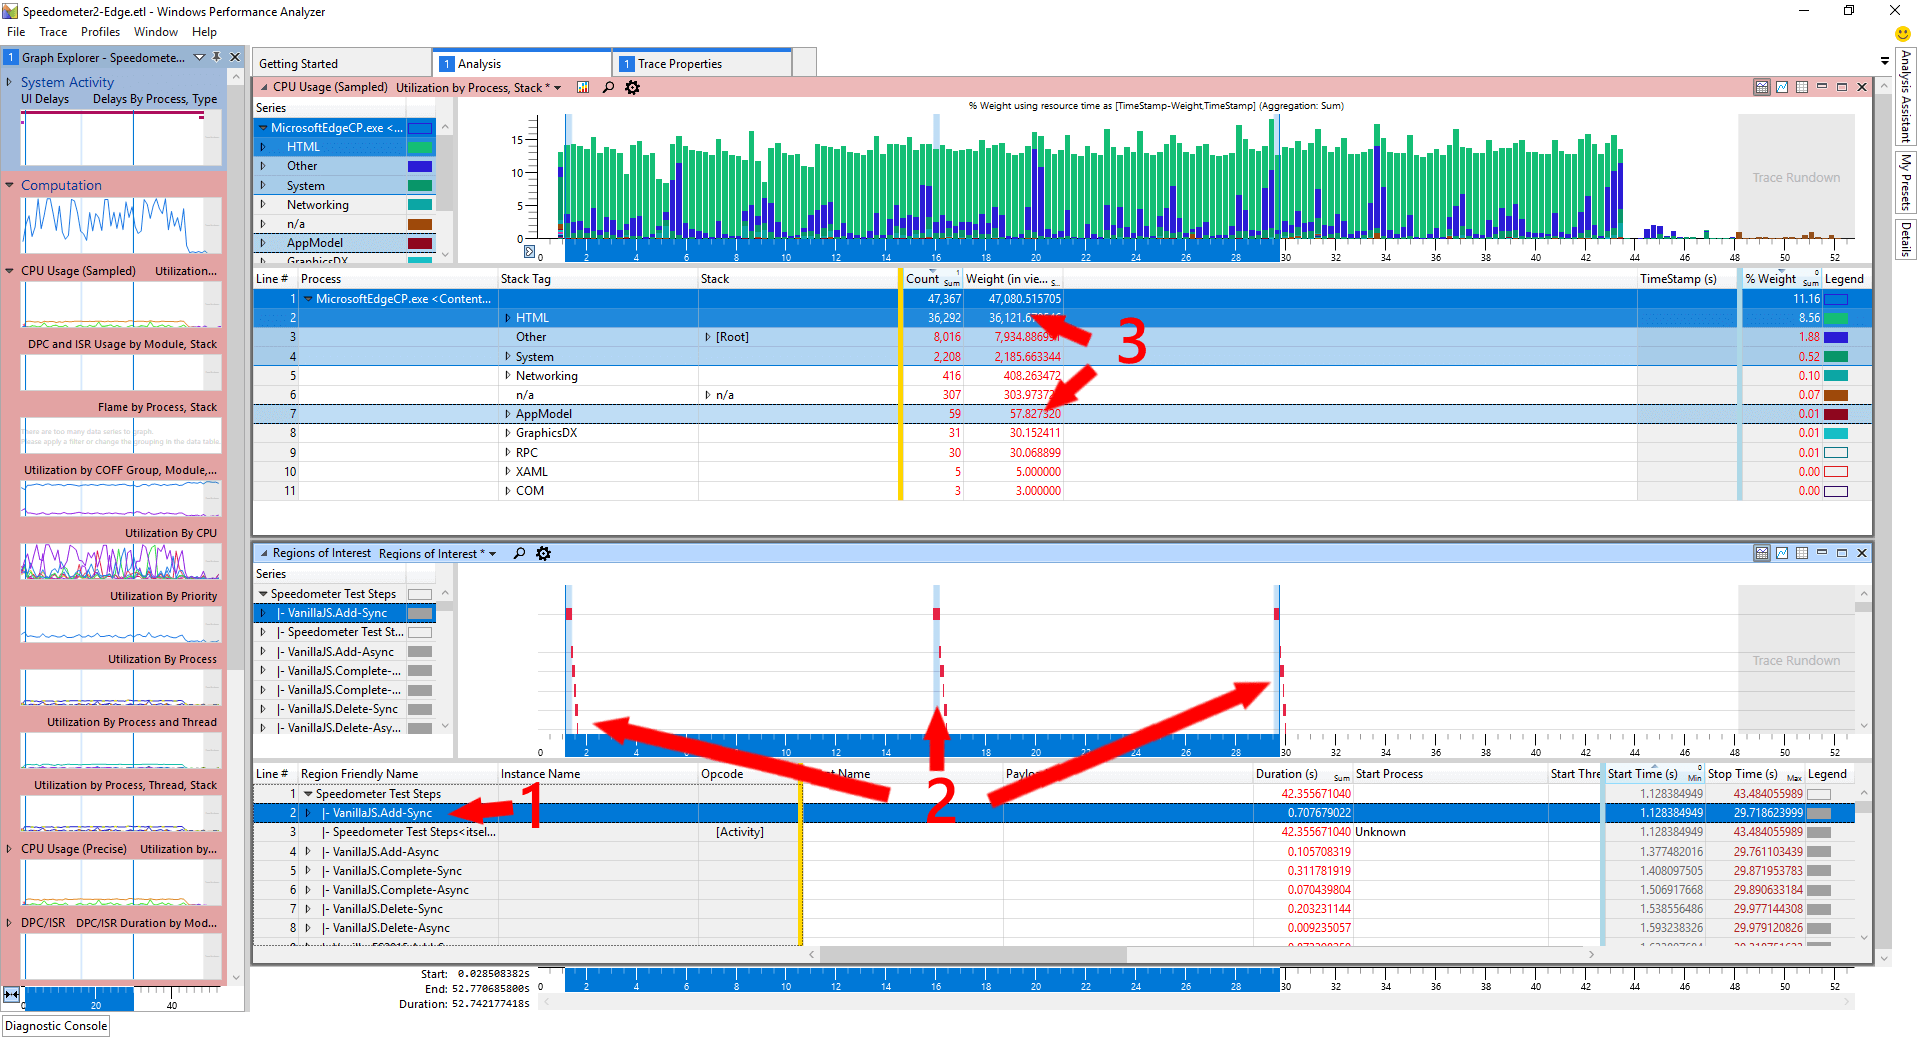Image resolution: width=1920 pixels, height=1040 pixels.
Task: Open the Diagnostic Console
Action: (56, 1025)
